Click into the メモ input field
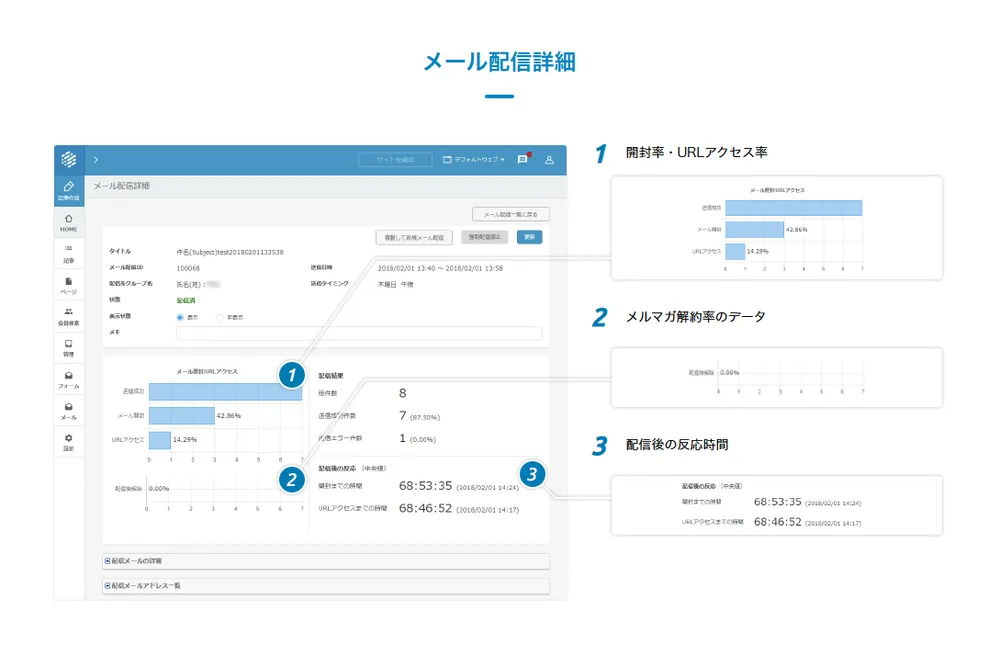 click(x=359, y=333)
